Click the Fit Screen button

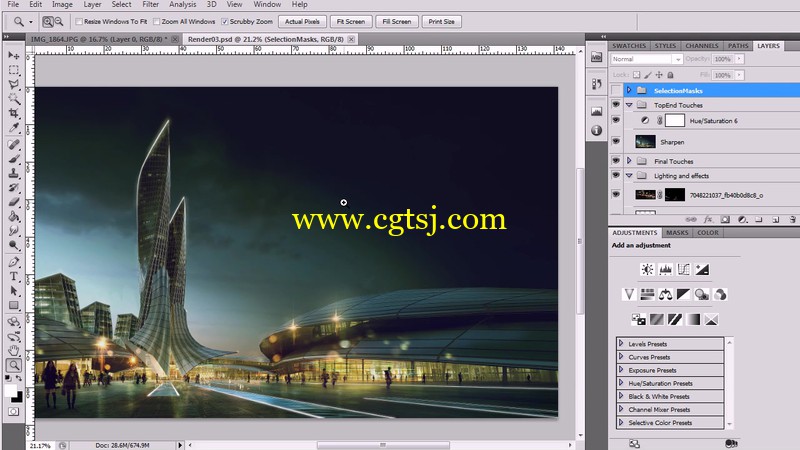click(351, 21)
